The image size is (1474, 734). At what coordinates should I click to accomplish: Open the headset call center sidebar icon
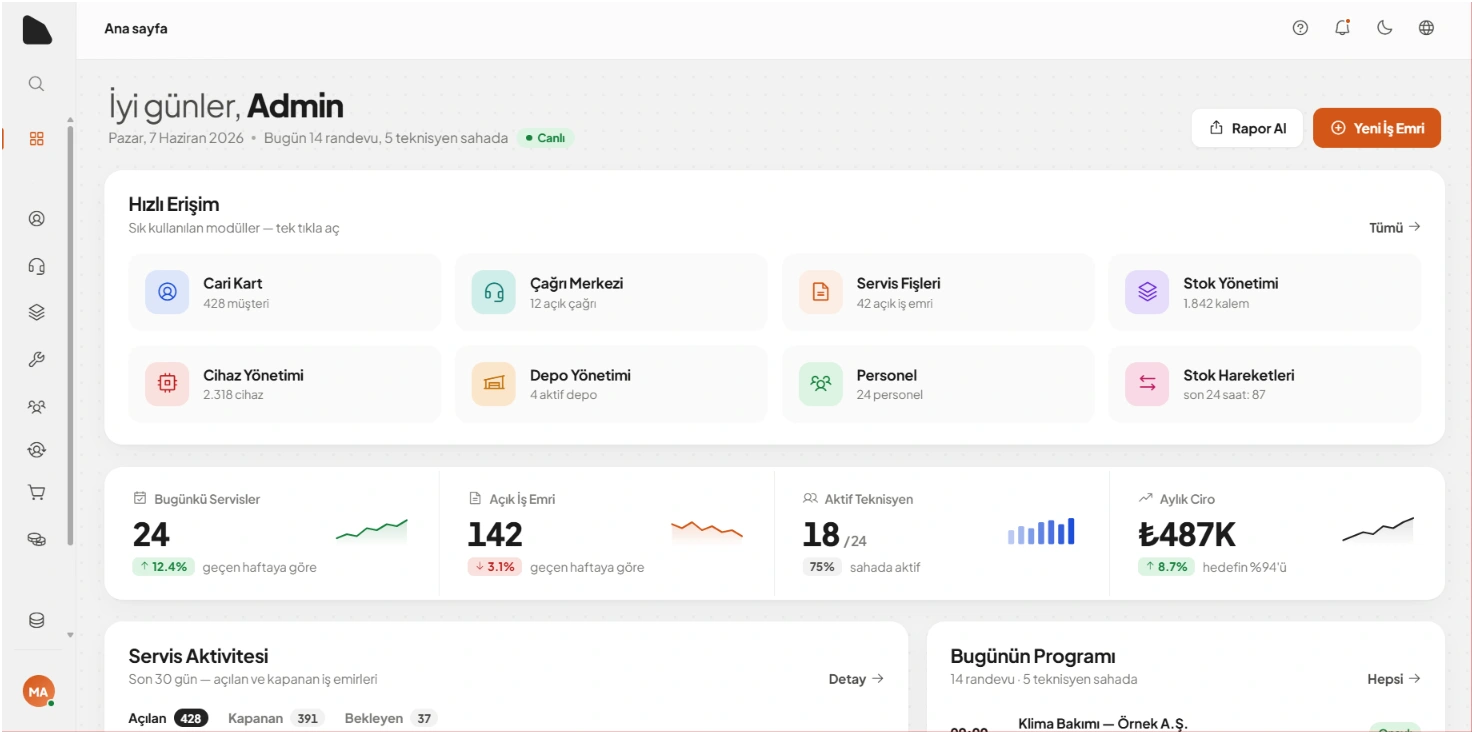36,266
